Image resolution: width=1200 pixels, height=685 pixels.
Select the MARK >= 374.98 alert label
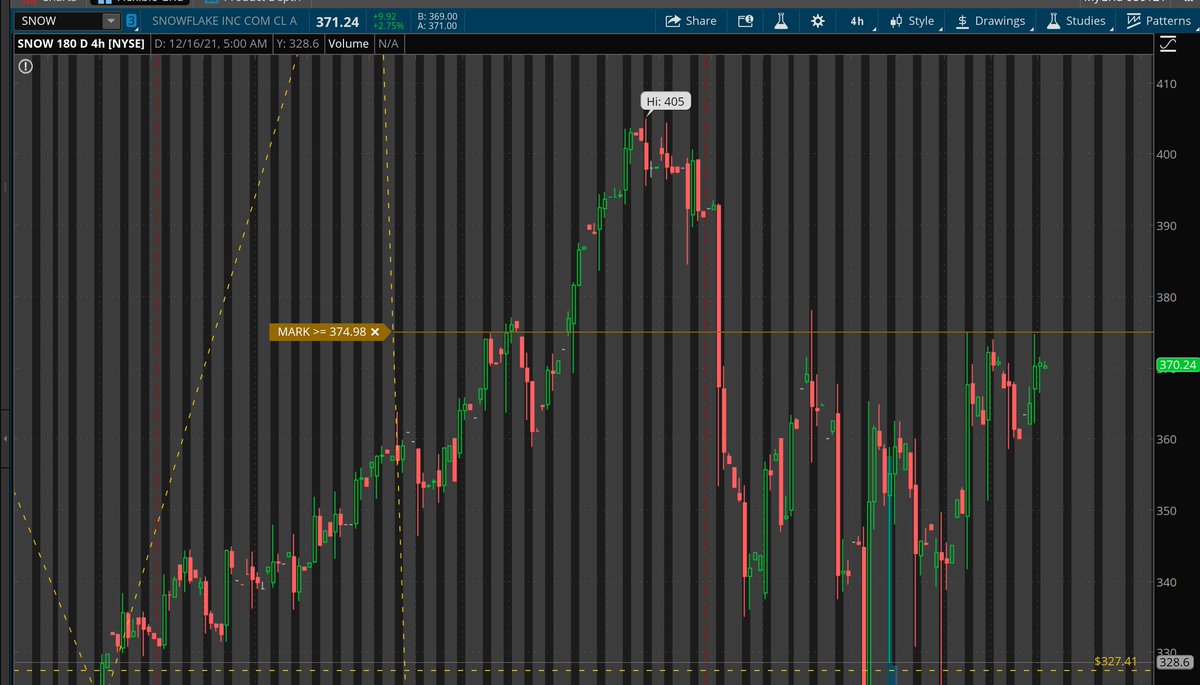tap(321, 331)
